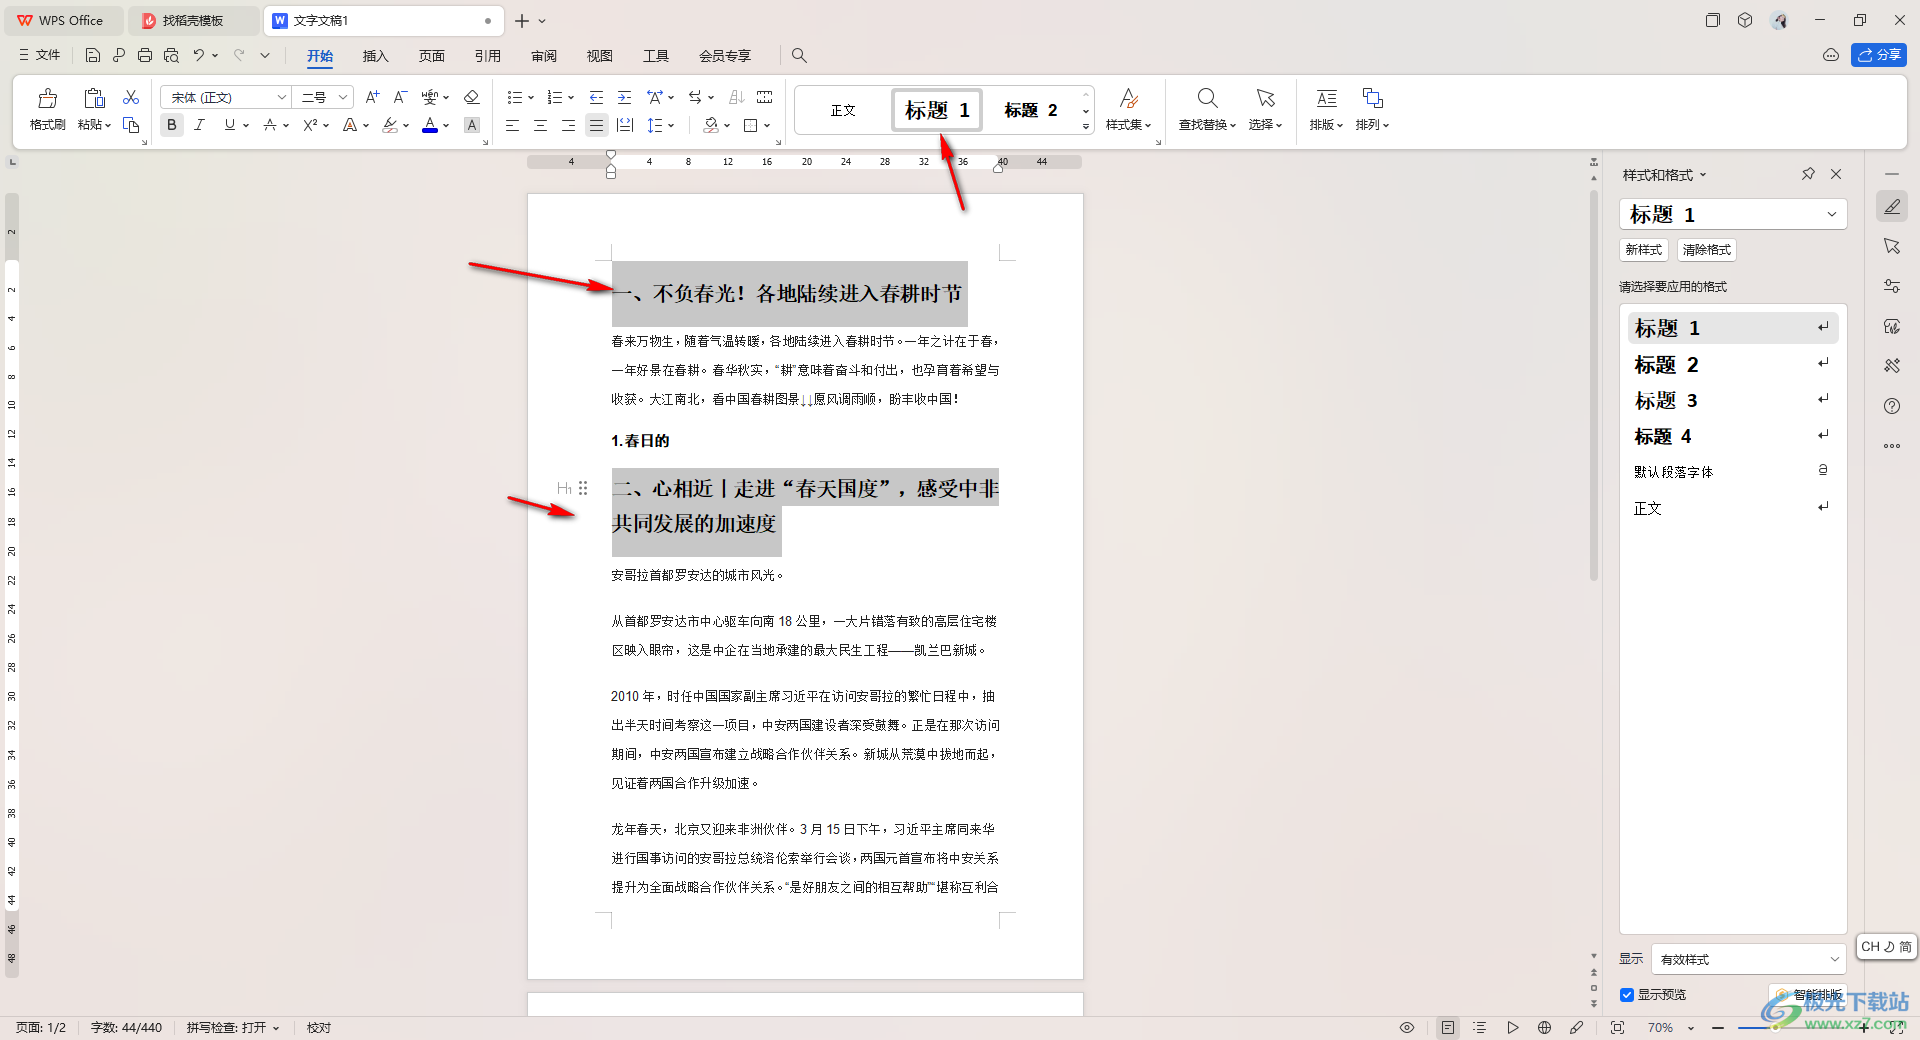Viewport: 1920px width, 1040px height.
Task: Click the Print icon in quick access bar
Action: pos(145,55)
